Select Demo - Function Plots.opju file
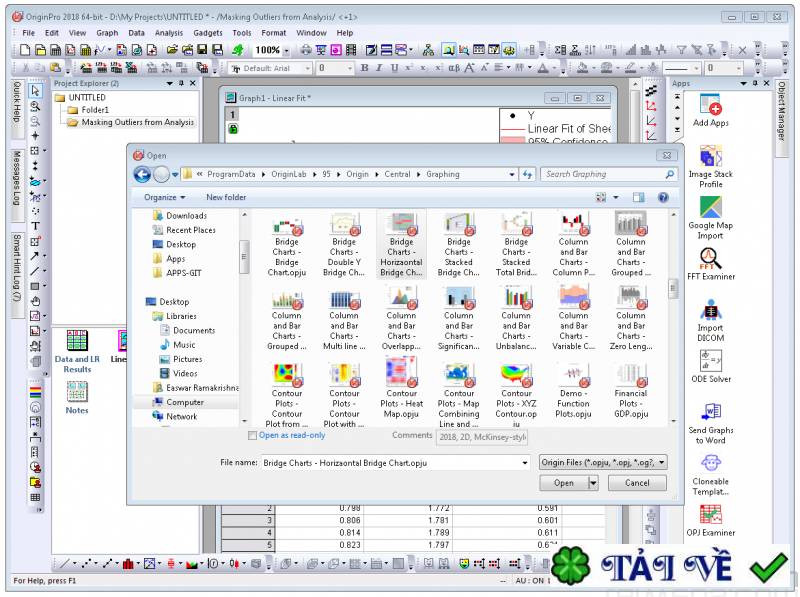The height and width of the screenshot is (597, 800). [573, 388]
